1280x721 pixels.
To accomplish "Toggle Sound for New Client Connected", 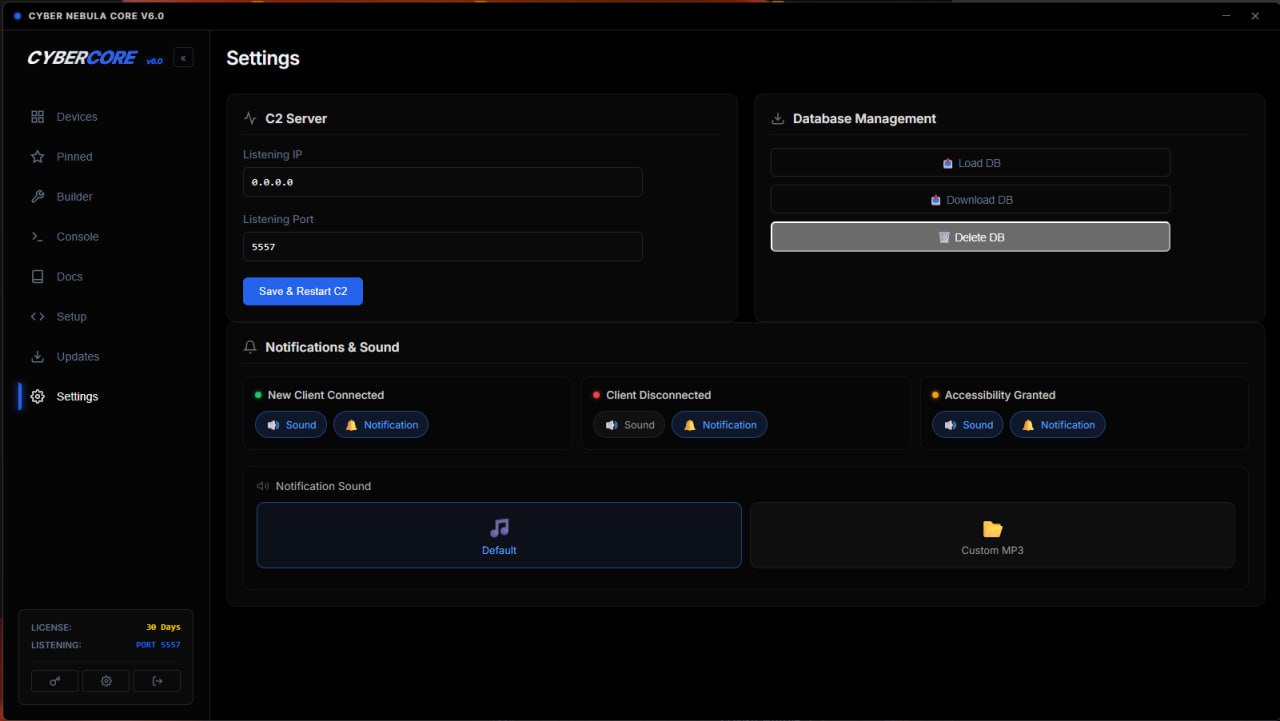I will [x=291, y=425].
